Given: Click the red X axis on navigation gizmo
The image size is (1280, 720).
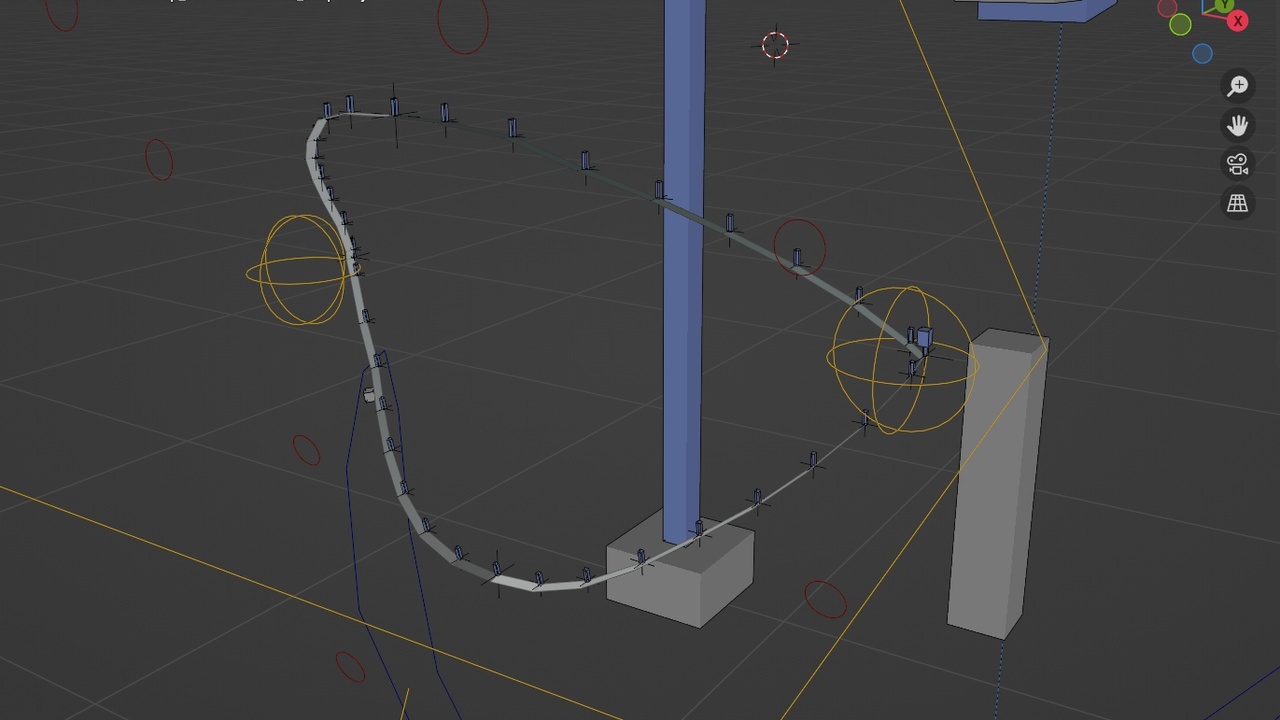Looking at the screenshot, I should coord(1238,21).
